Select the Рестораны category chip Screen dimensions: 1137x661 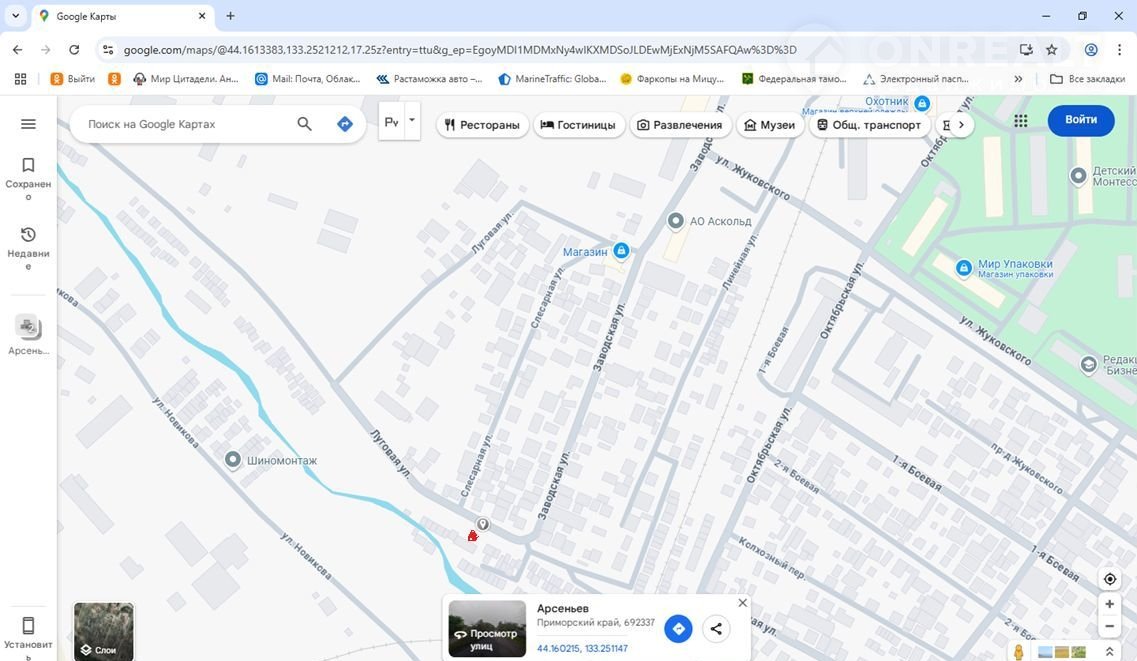pos(482,125)
